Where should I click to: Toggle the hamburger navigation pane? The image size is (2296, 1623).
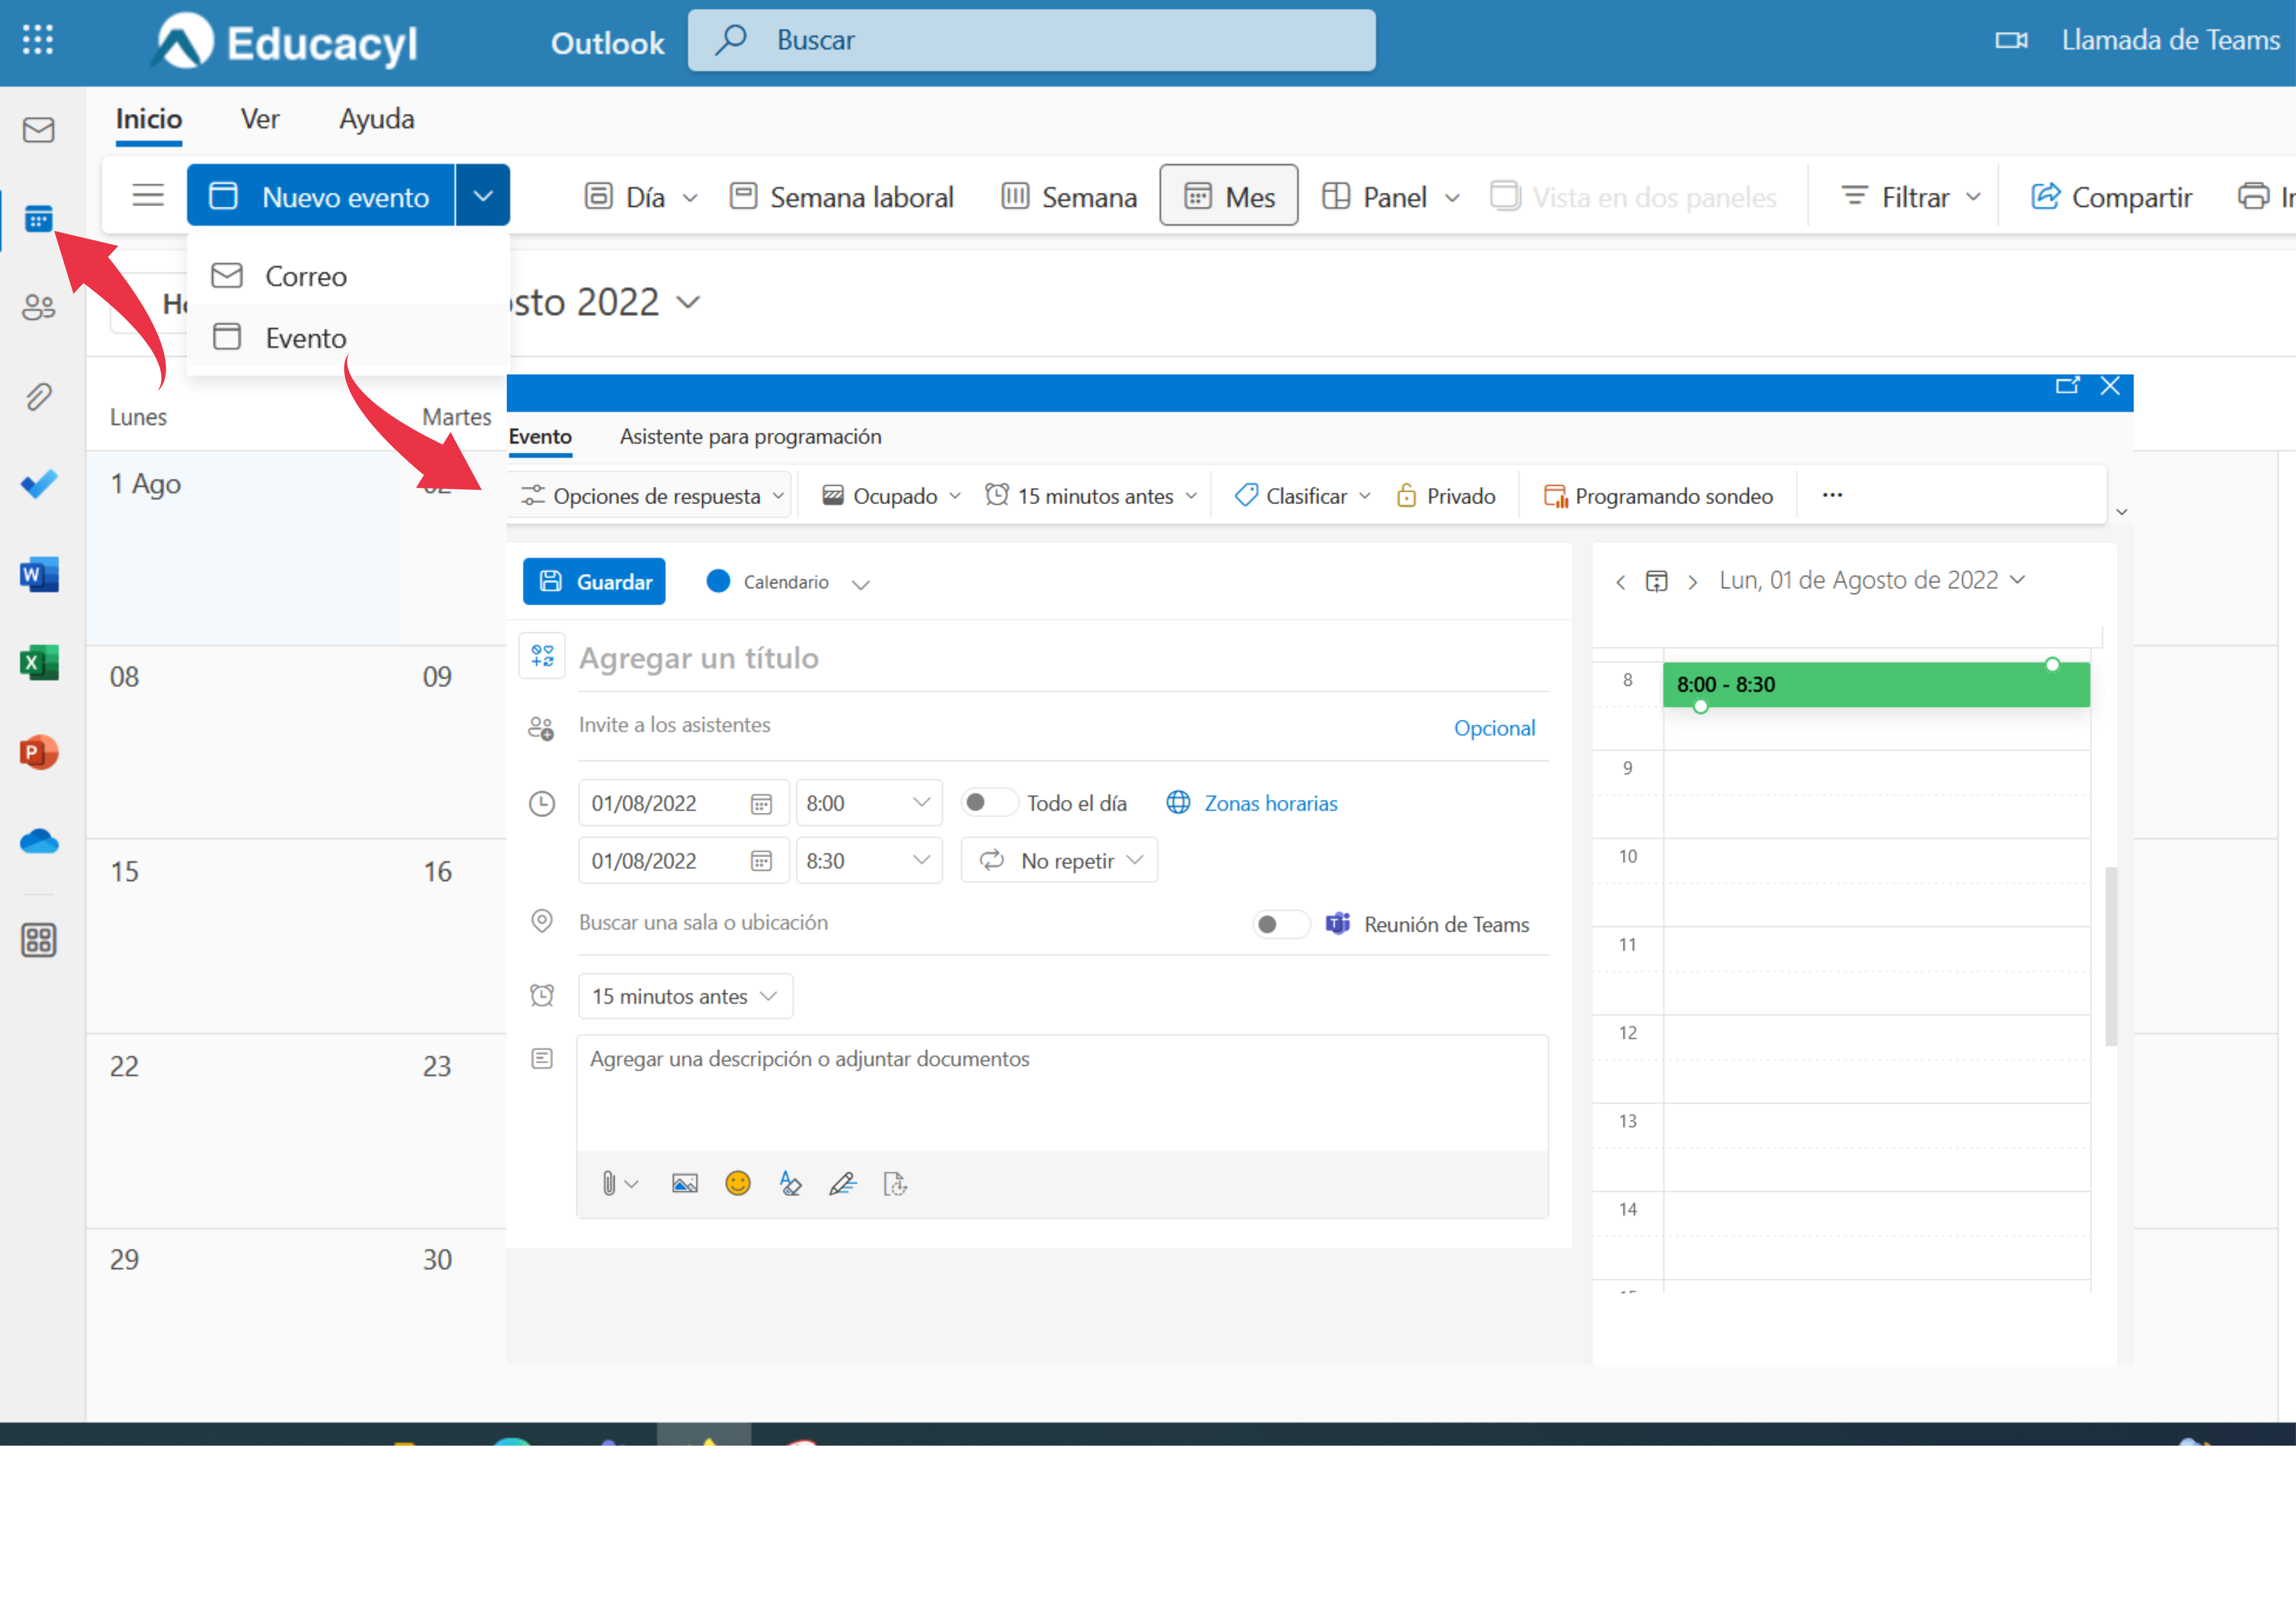point(148,195)
